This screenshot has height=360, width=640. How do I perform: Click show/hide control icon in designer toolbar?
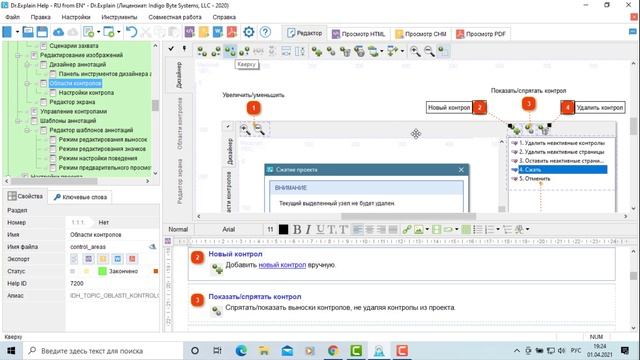pyautogui.click(x=331, y=51)
